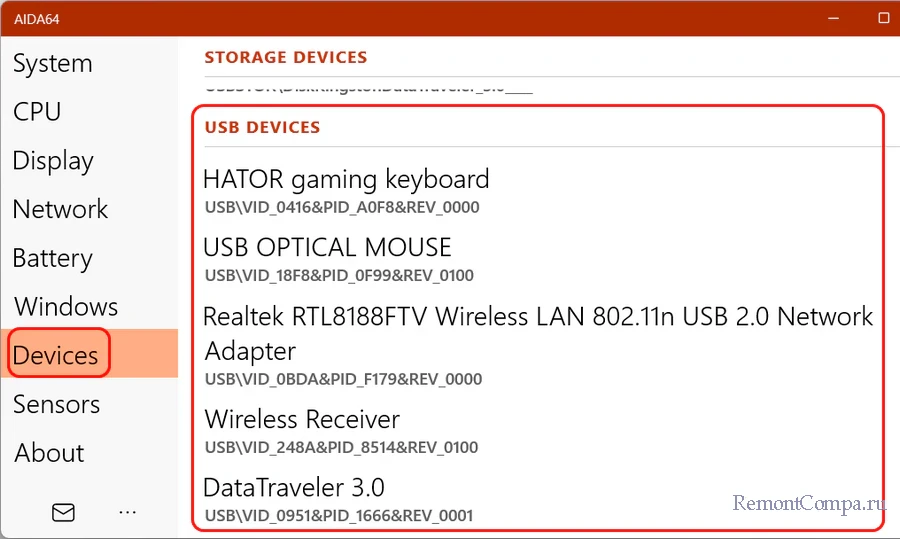Minimize the AIDA64 window
The width and height of the screenshot is (900, 539).
point(829,18)
